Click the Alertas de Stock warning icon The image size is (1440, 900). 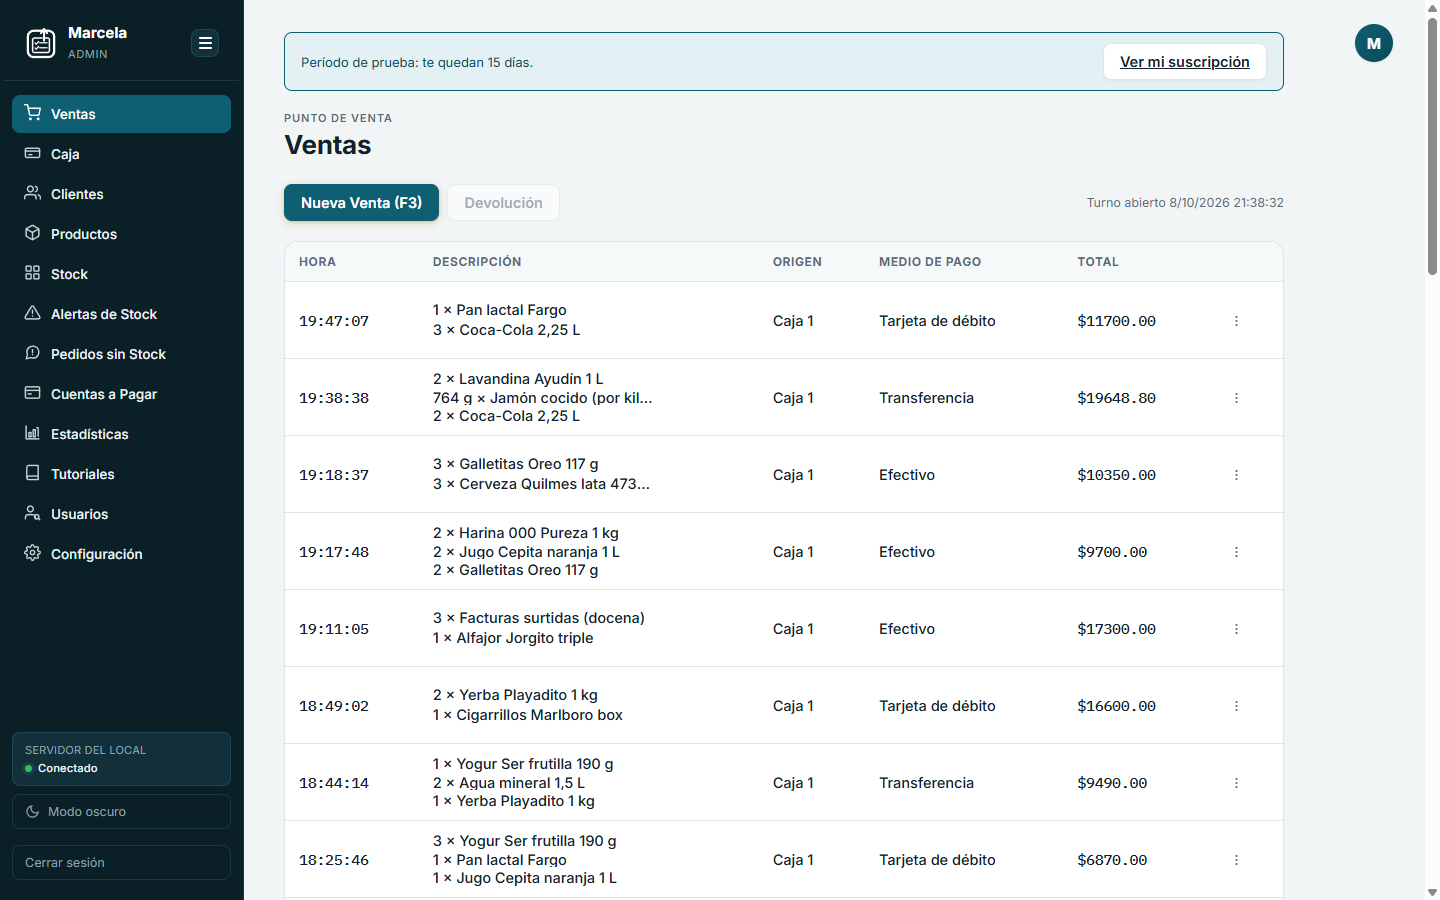(x=33, y=313)
